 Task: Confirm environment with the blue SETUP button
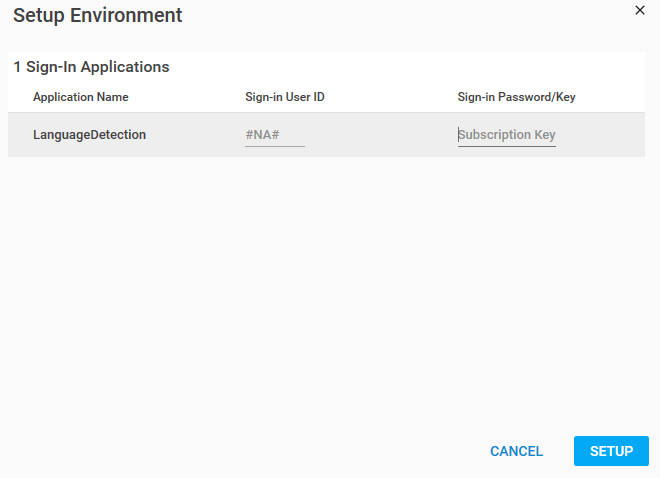611,451
